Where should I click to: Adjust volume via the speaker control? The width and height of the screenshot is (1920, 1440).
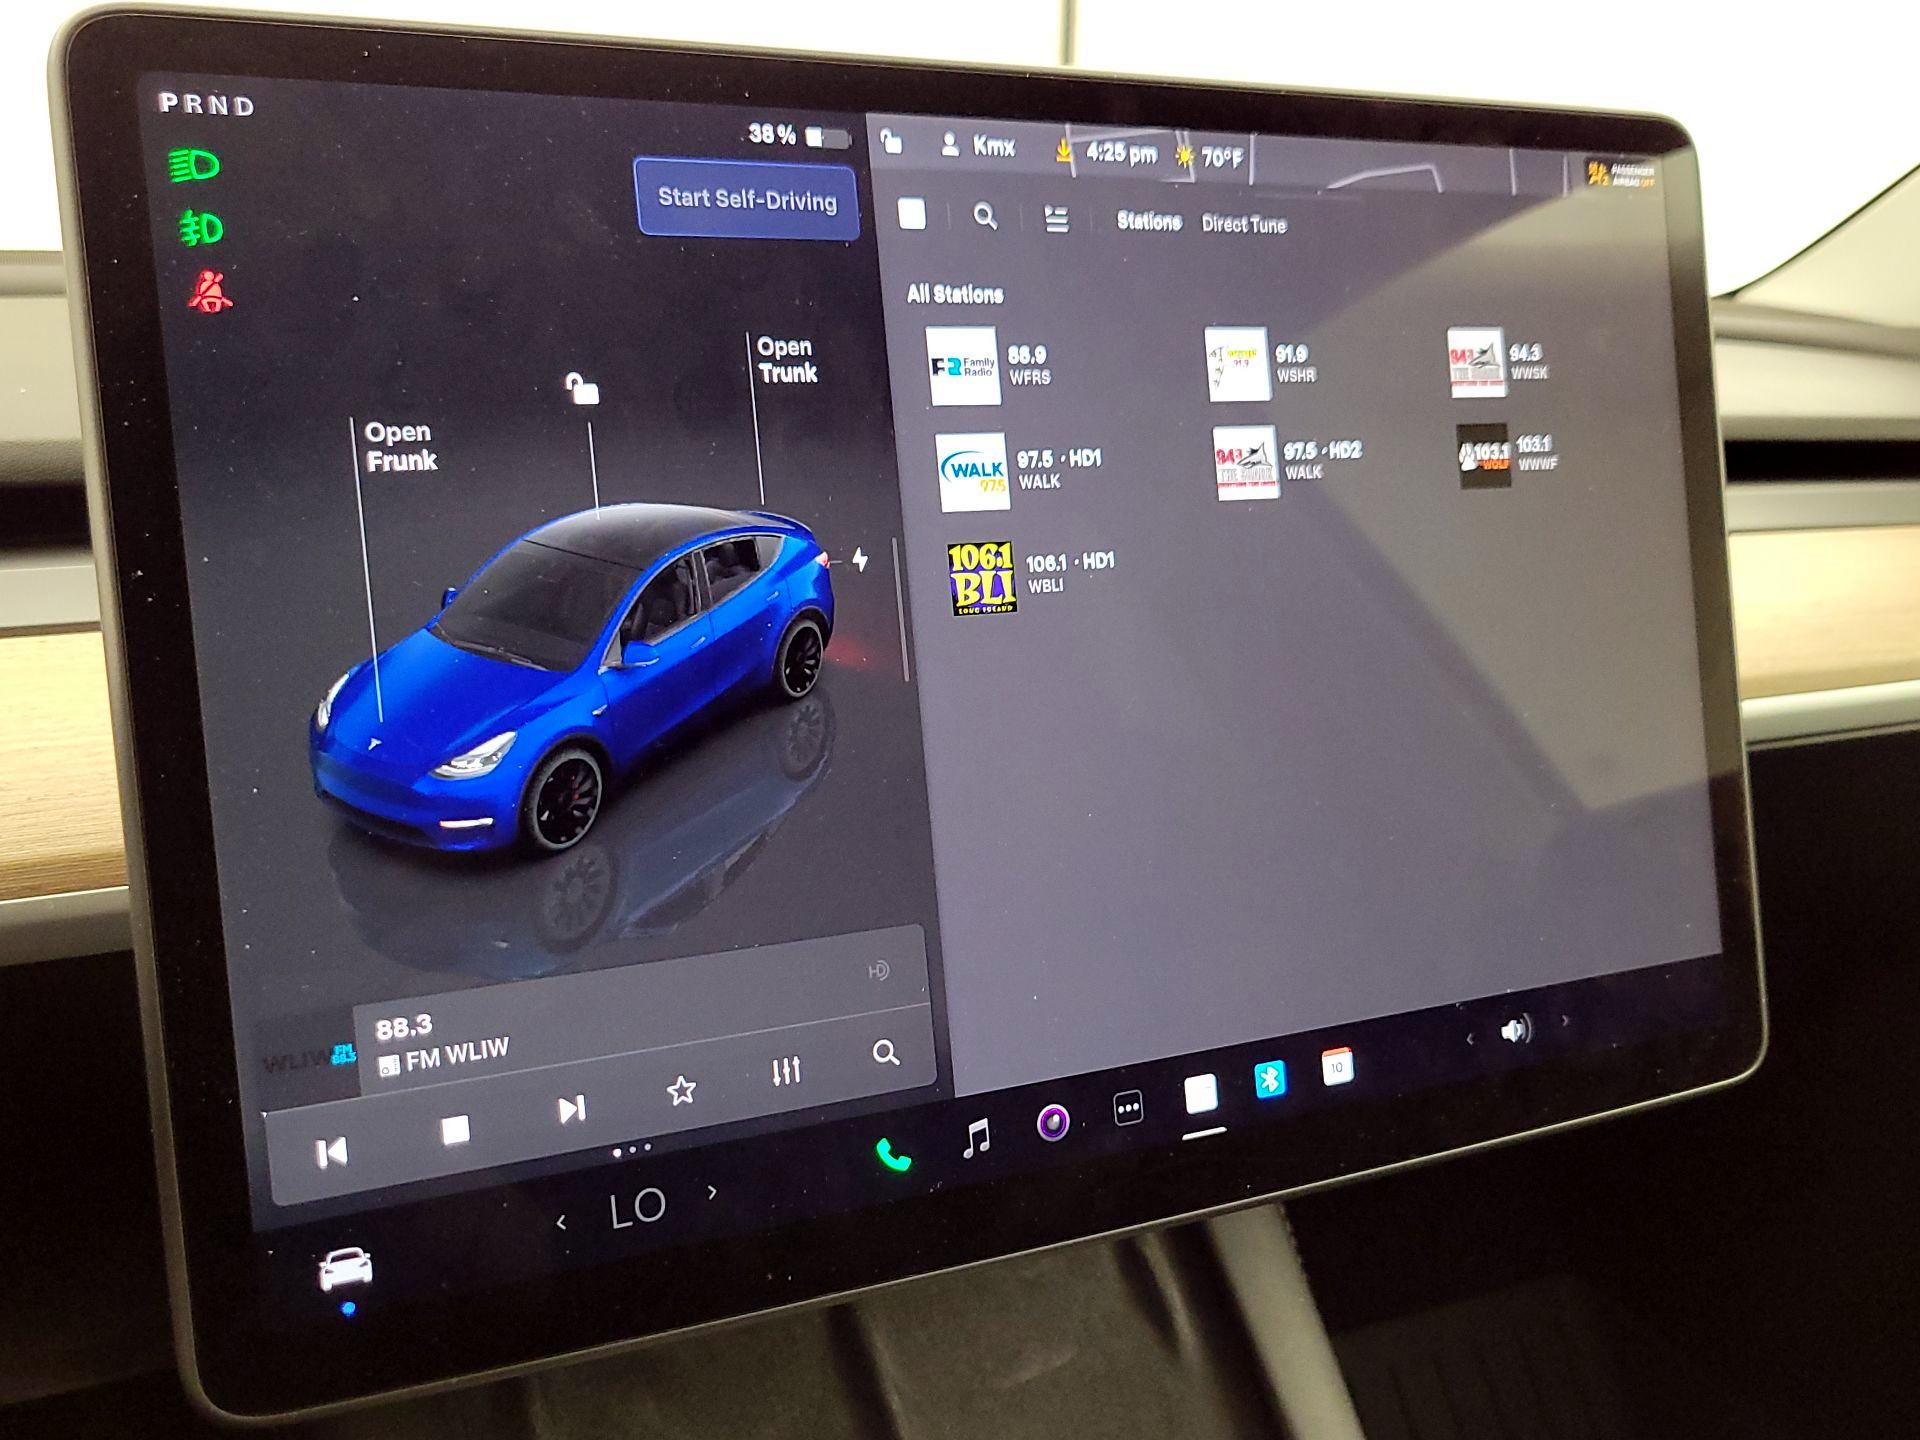tap(1514, 1027)
